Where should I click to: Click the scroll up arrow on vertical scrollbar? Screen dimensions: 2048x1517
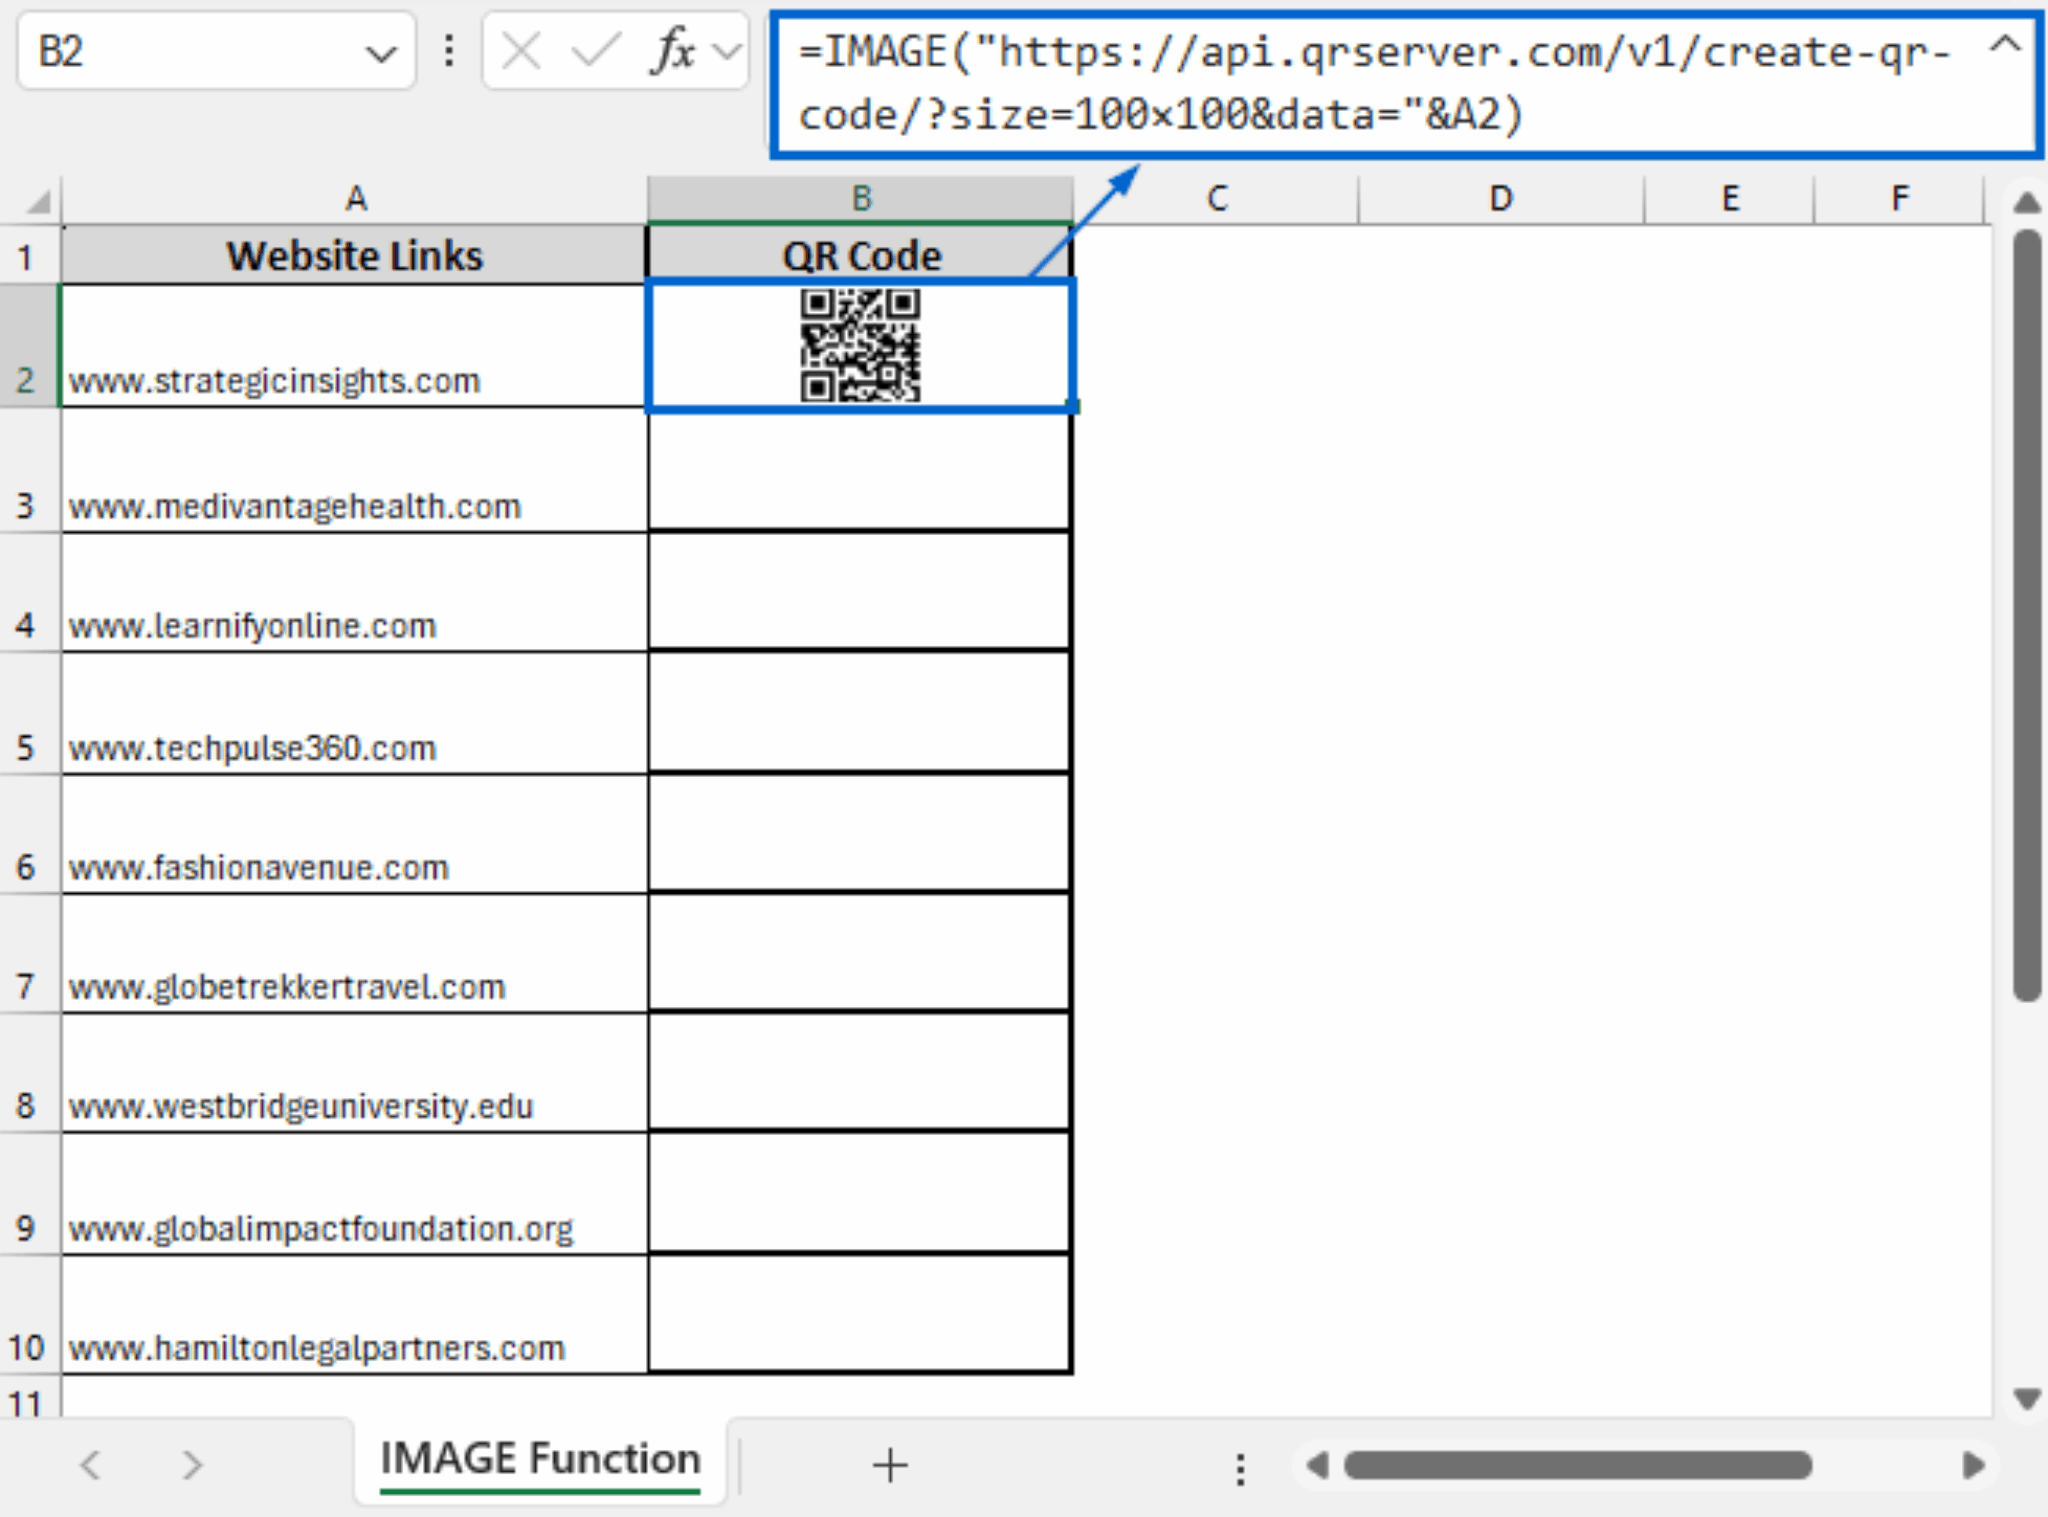[2027, 203]
